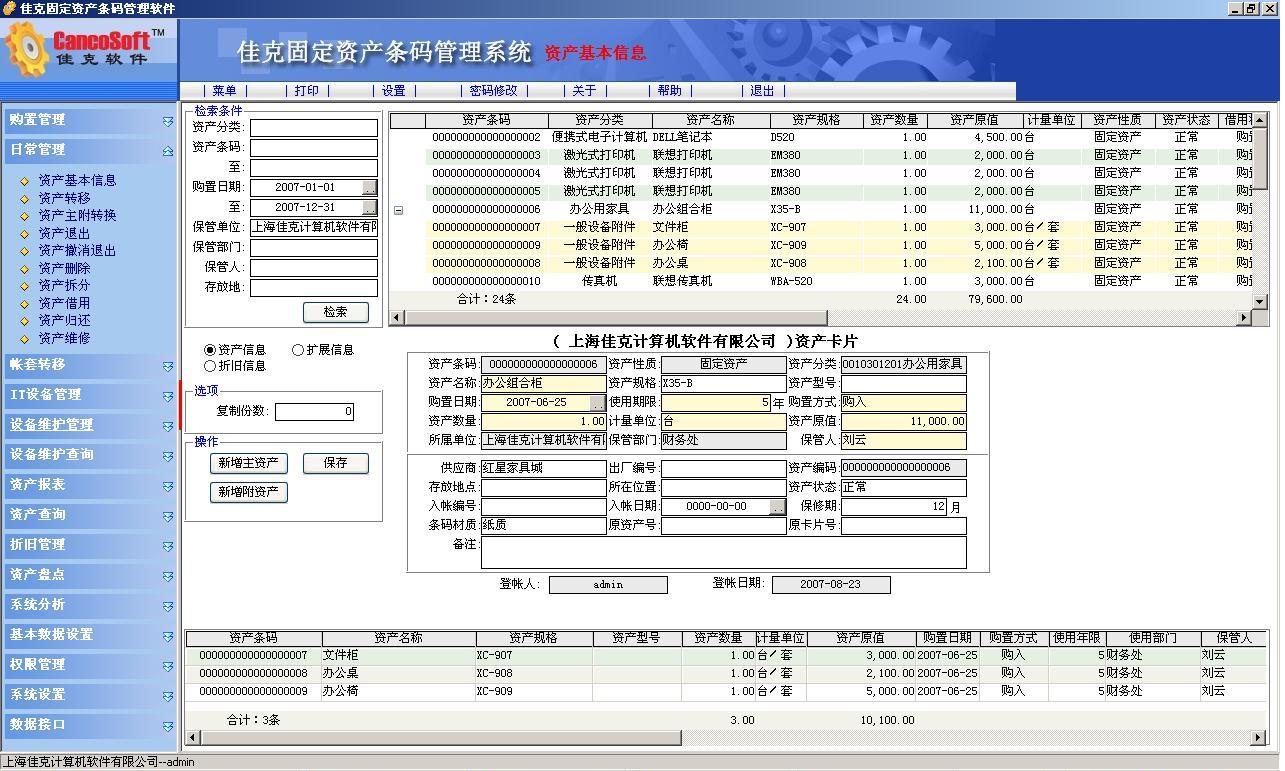Open the 打印 menu
The image size is (1285, 771).
pyautogui.click(x=307, y=91)
